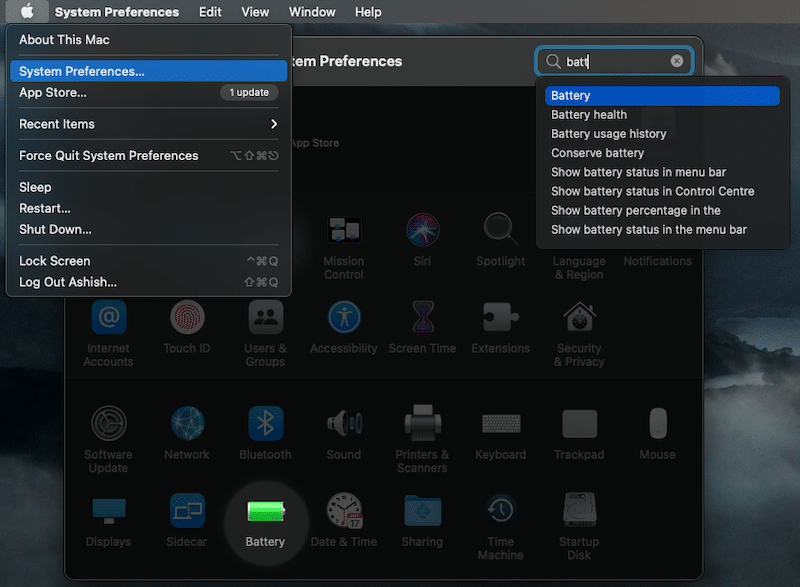Choose Show battery status in Control Centre
800x587 pixels.
pyautogui.click(x=652, y=191)
